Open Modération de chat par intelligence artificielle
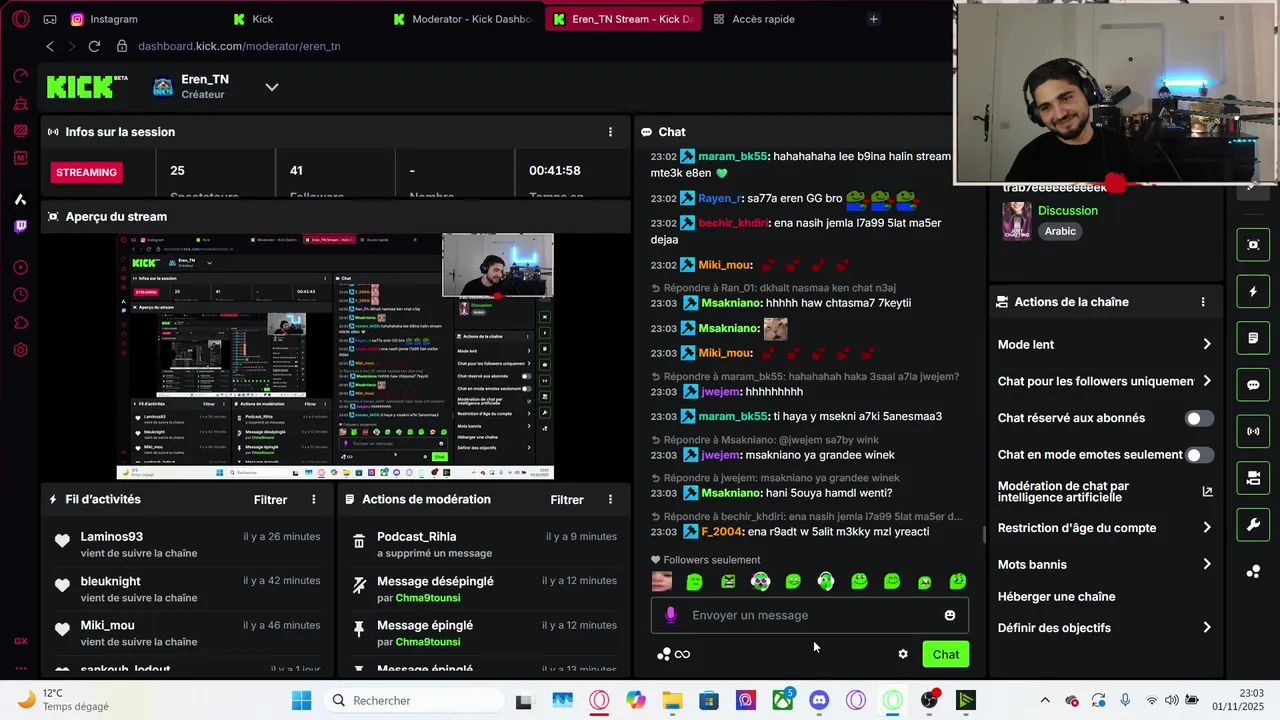Viewport: 1280px width, 720px height. click(1104, 491)
